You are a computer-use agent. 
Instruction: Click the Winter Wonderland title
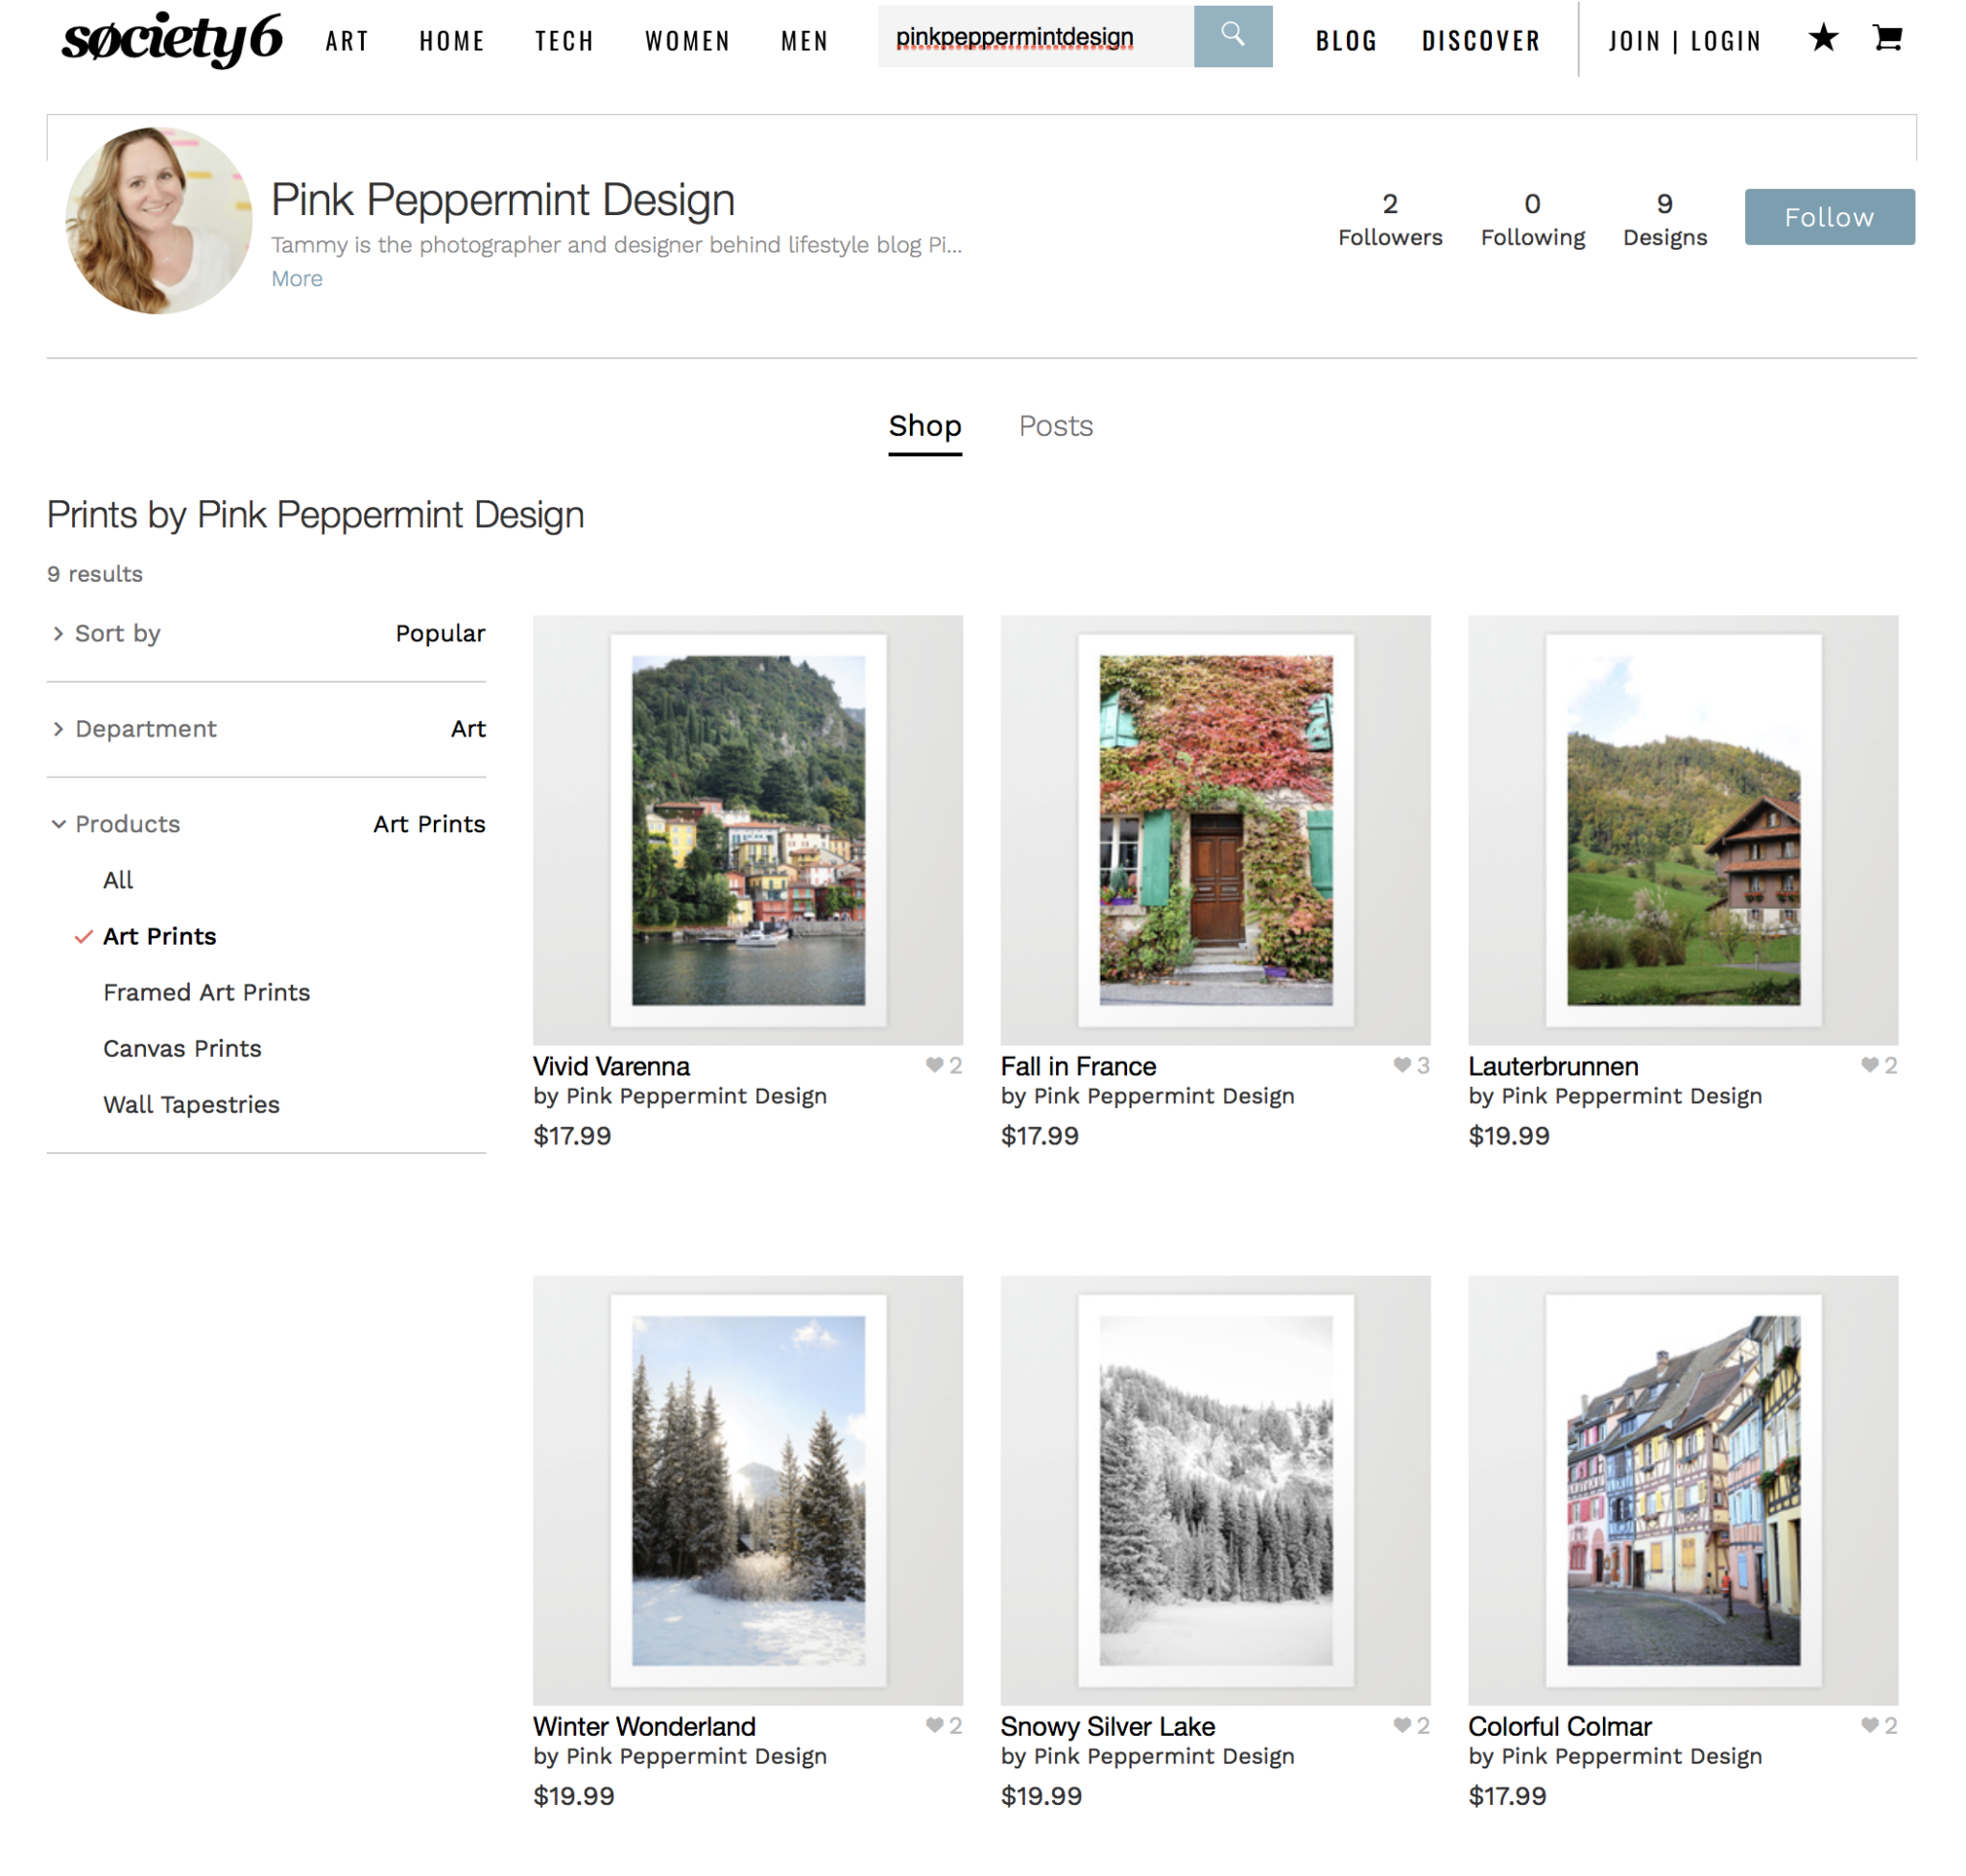[644, 1726]
